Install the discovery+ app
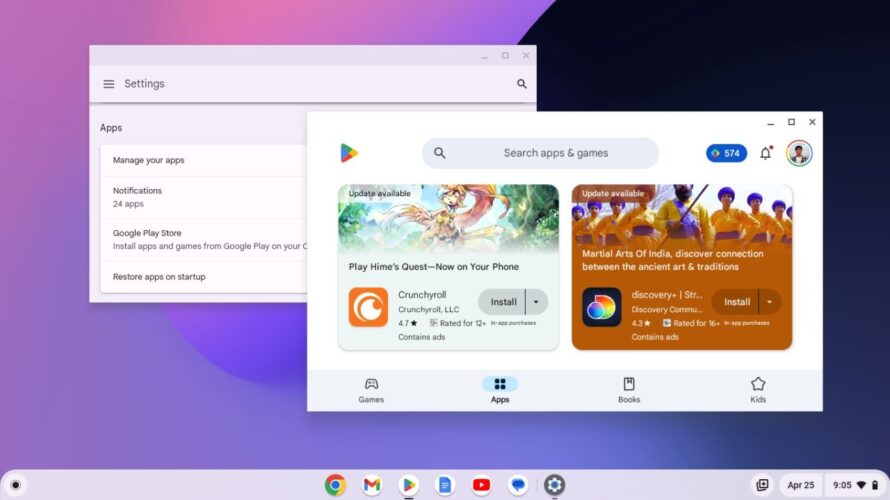The width and height of the screenshot is (890, 500). pos(736,302)
